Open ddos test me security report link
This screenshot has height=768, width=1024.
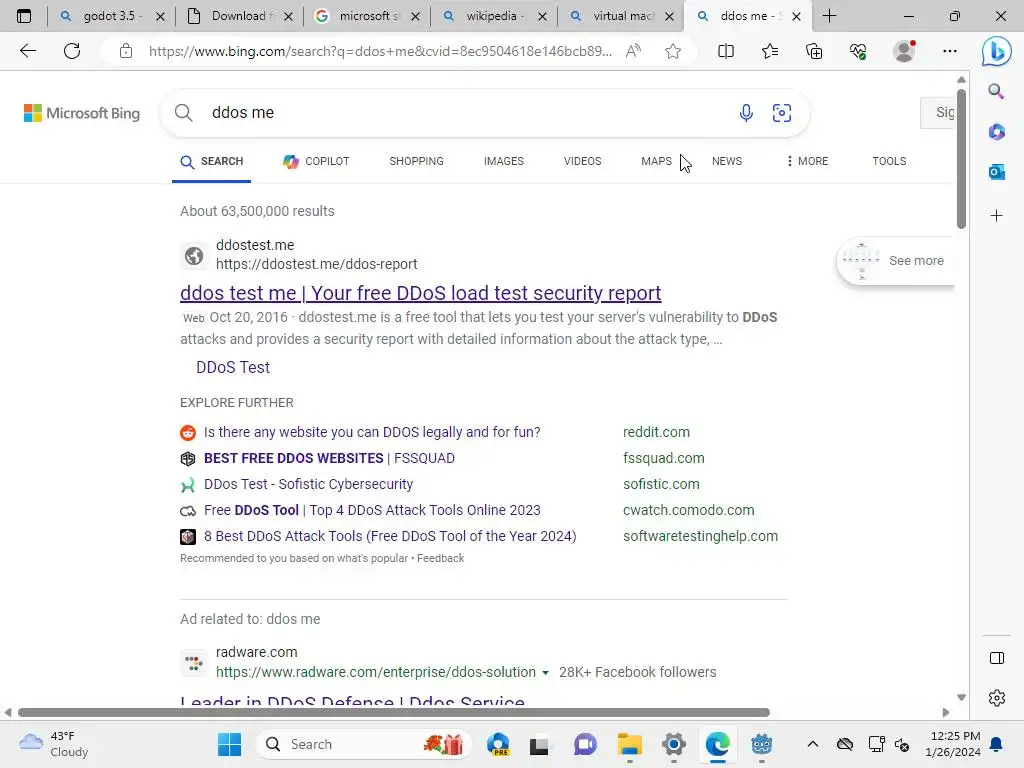tap(421, 293)
